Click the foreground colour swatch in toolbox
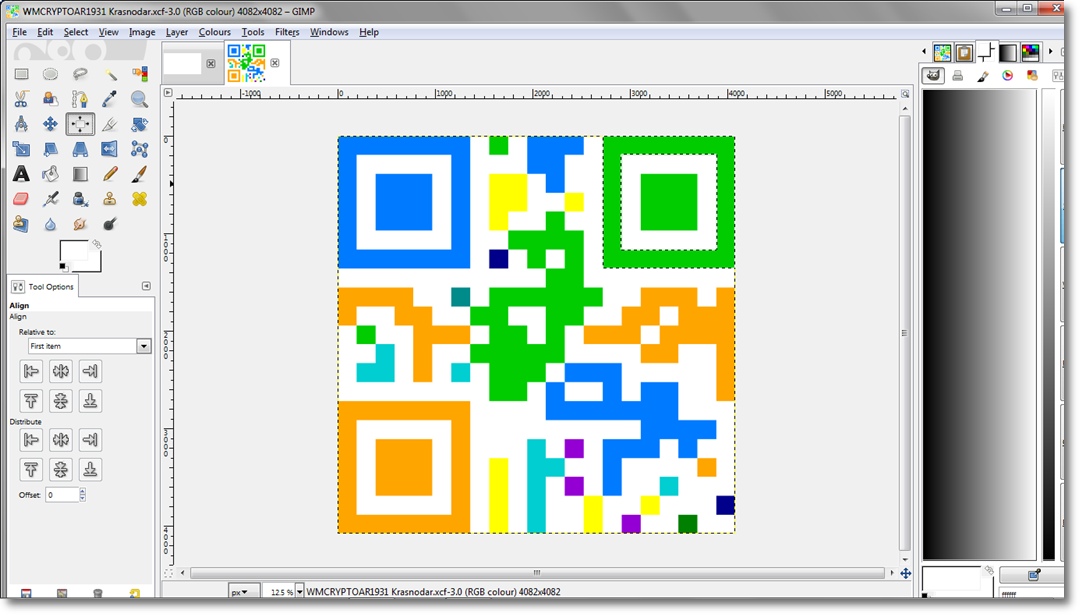 73,251
